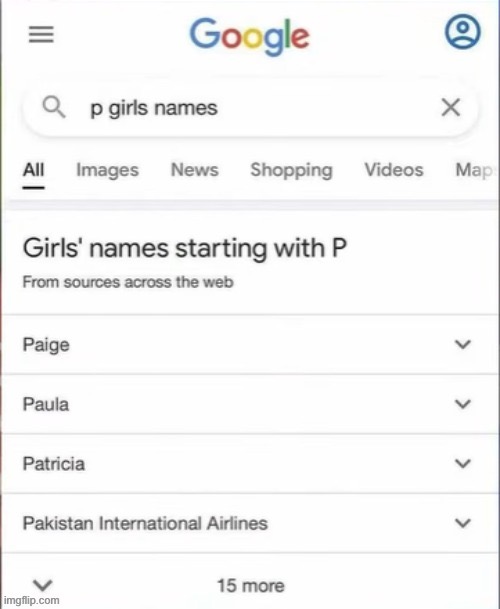The image size is (500, 609).
Task: Switch to the Images tab
Action: 107,171
